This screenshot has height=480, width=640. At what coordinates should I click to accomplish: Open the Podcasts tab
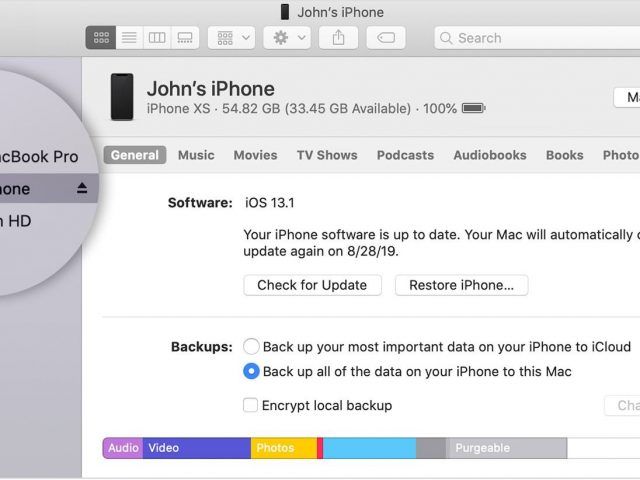tap(405, 155)
